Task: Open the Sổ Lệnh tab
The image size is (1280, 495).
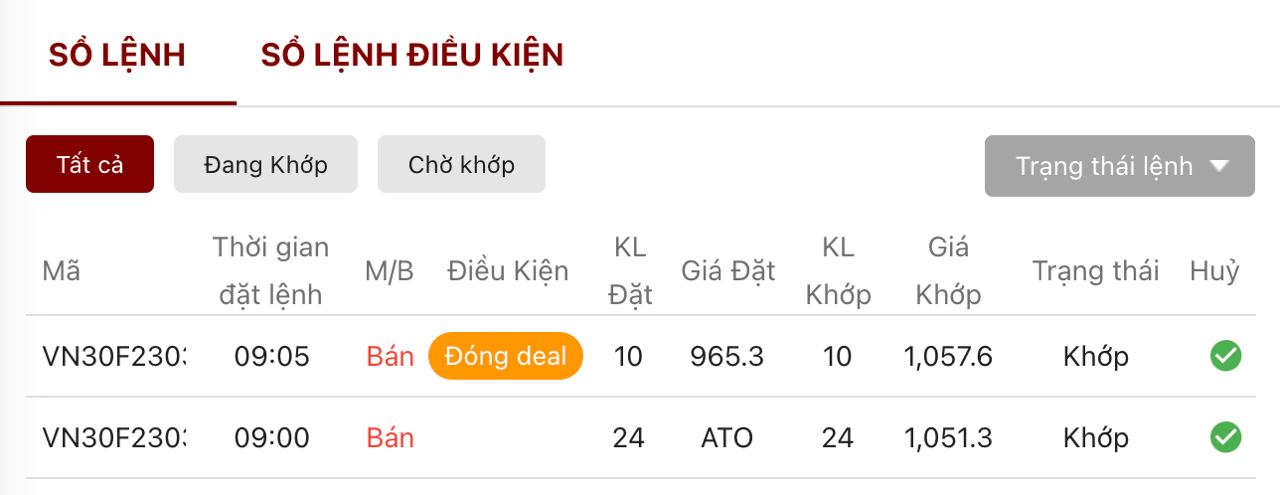Action: (117, 55)
